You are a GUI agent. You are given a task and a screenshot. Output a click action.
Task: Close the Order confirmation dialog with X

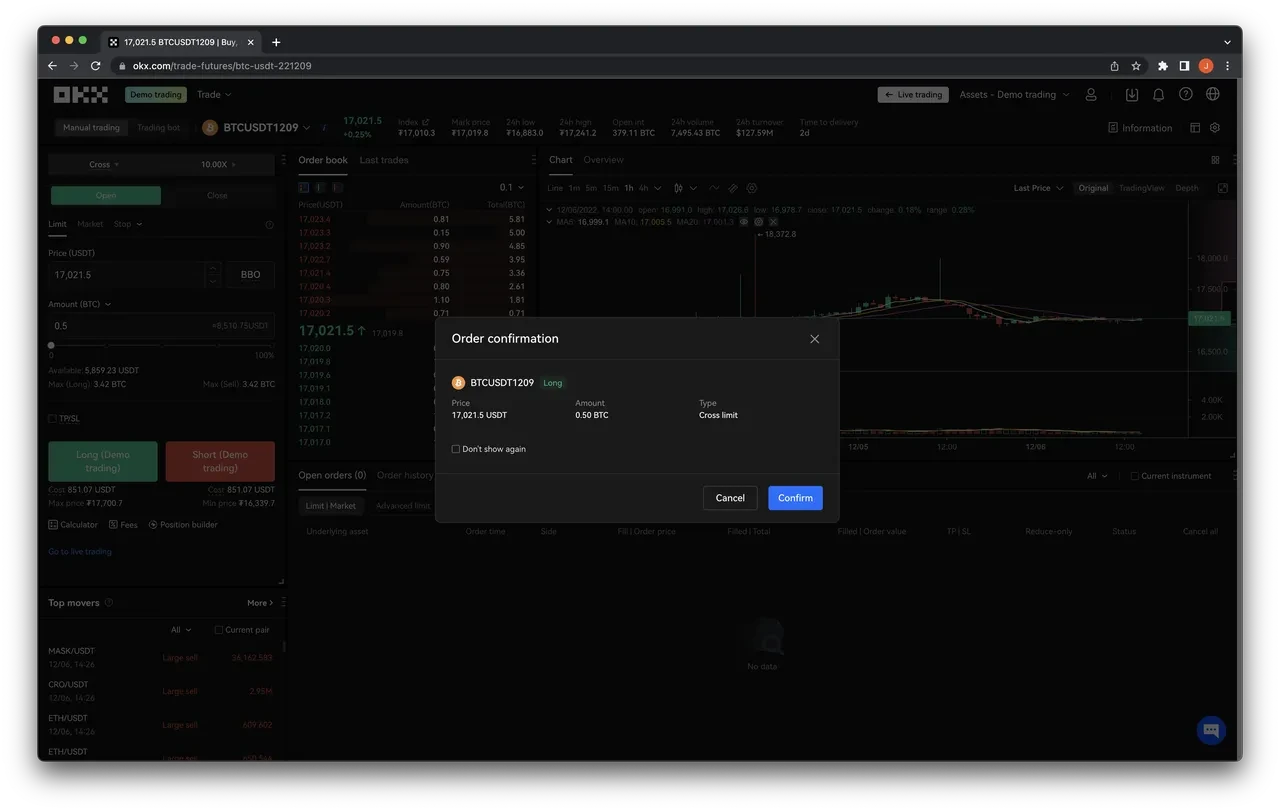click(x=814, y=339)
